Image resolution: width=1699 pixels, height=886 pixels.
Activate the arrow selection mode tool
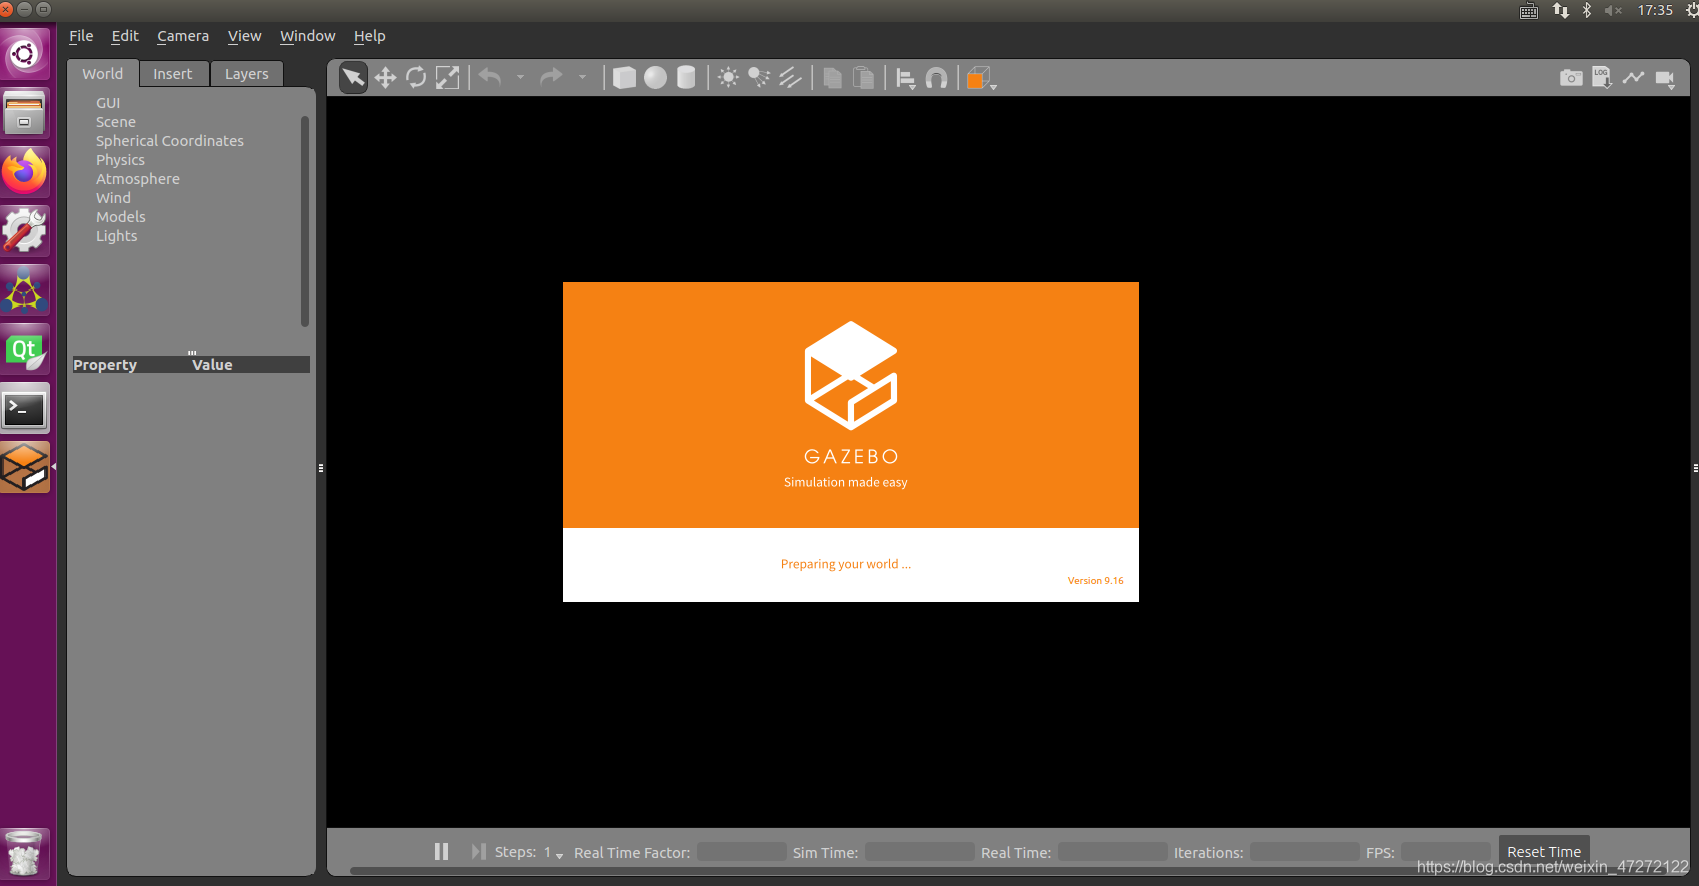353,78
